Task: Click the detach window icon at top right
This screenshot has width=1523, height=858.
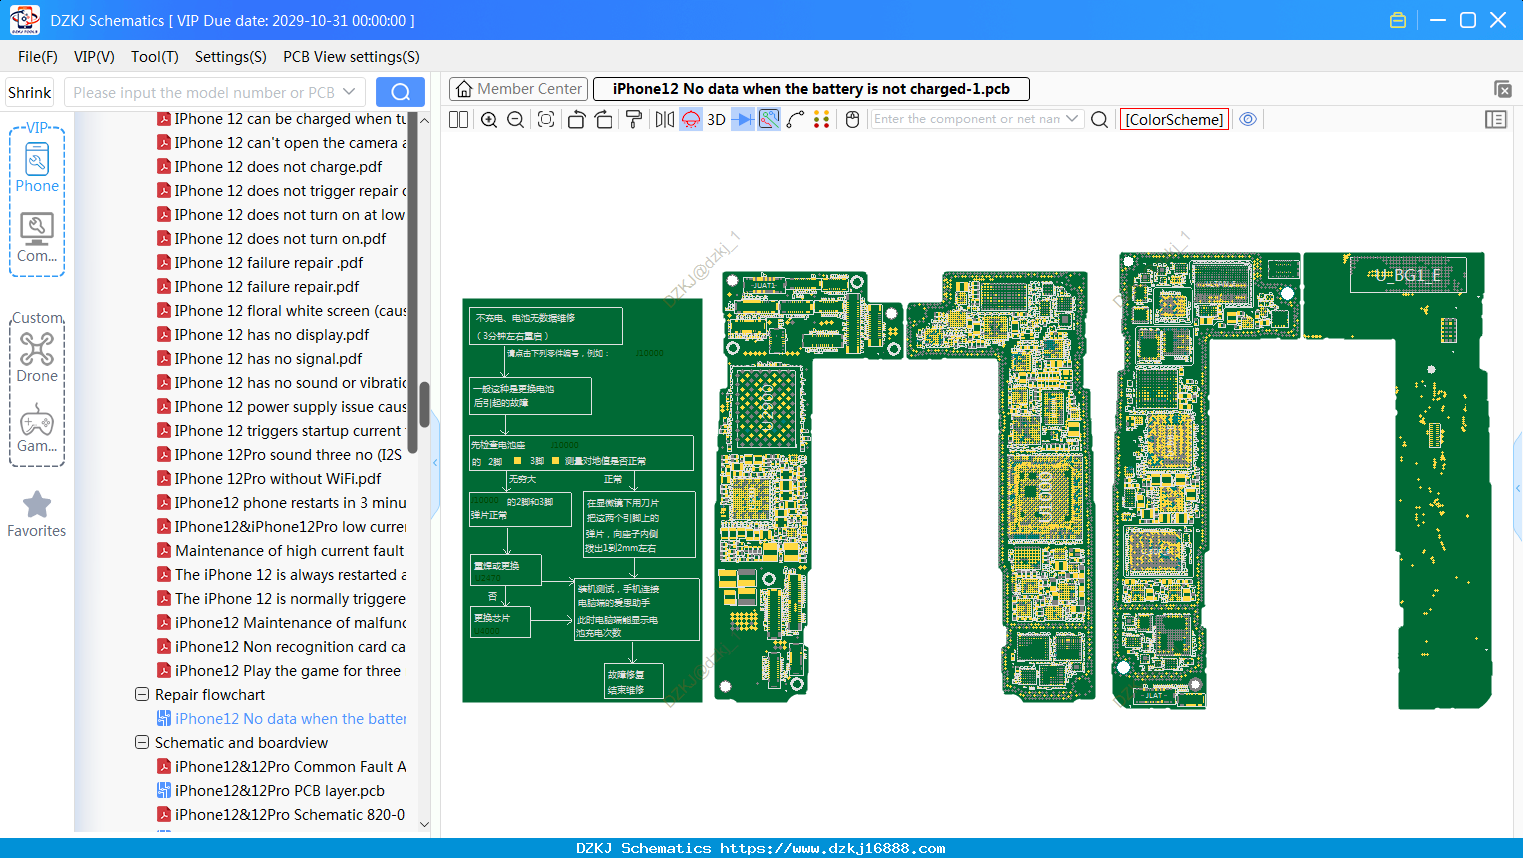Action: click(x=1502, y=89)
